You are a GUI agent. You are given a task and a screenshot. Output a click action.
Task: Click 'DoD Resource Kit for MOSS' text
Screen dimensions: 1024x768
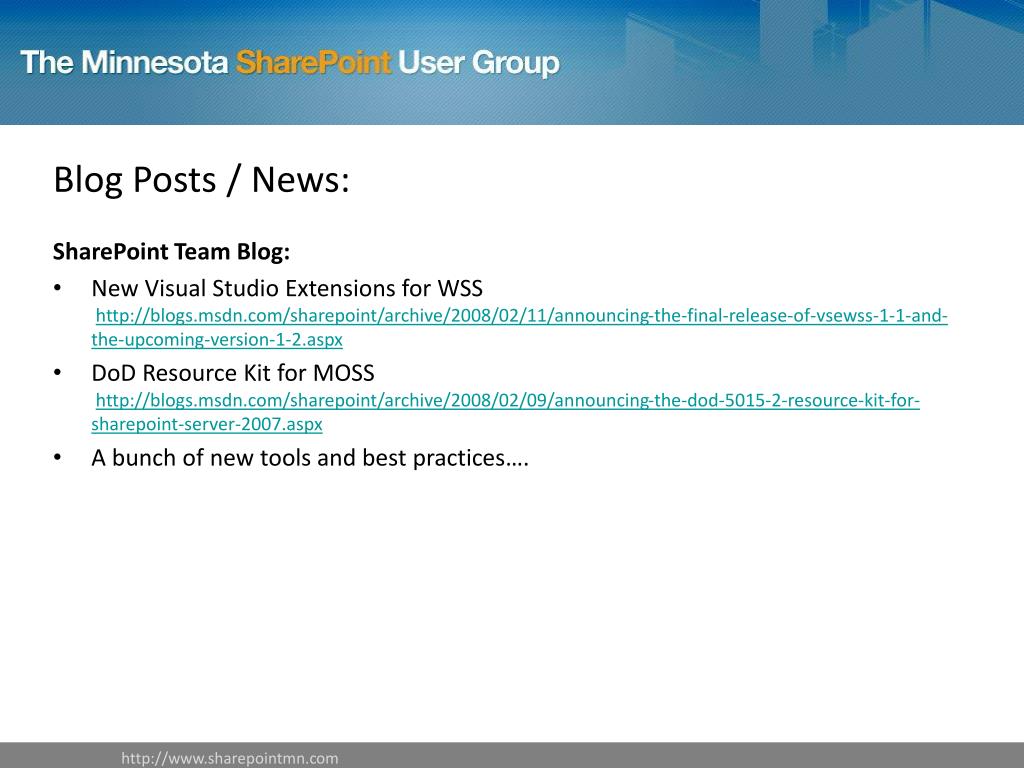pyautogui.click(x=232, y=373)
